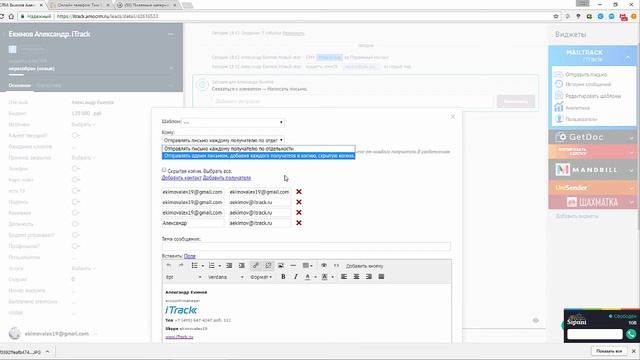Insert a bulleted list
Screen dimensions: 640x360
click(x=195, y=266)
